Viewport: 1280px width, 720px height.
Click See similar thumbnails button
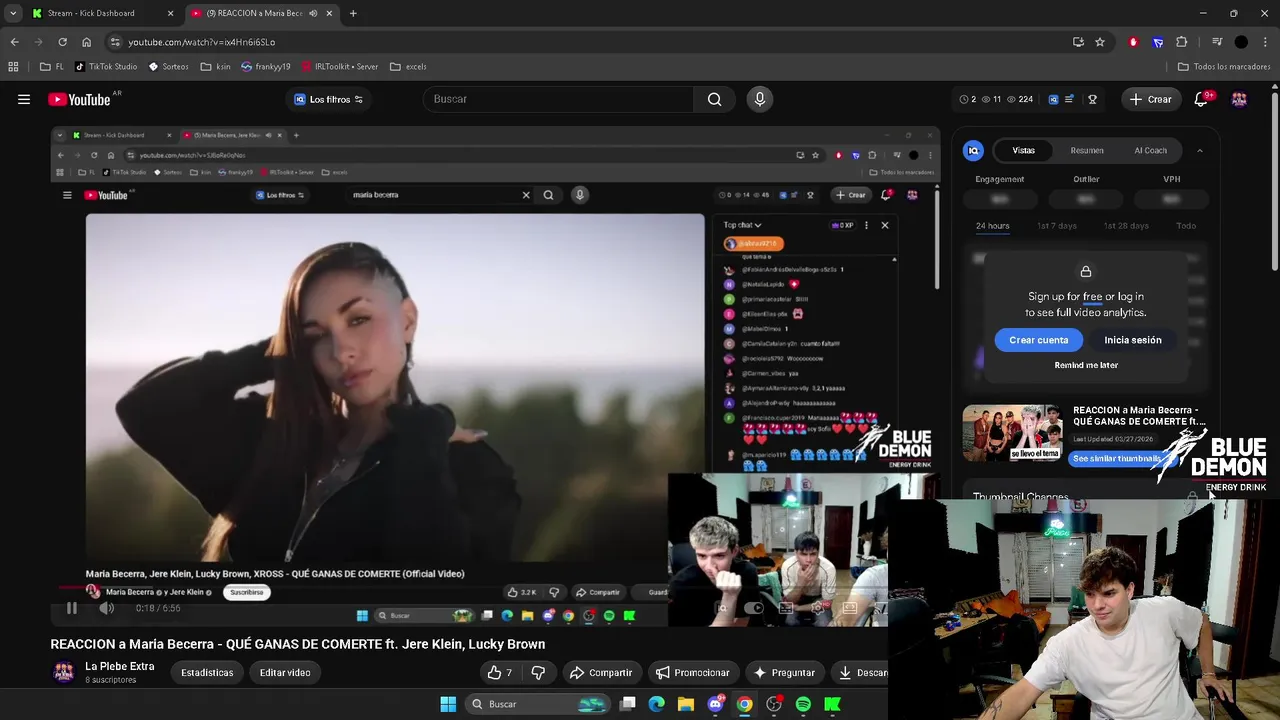pyautogui.click(x=1116, y=459)
